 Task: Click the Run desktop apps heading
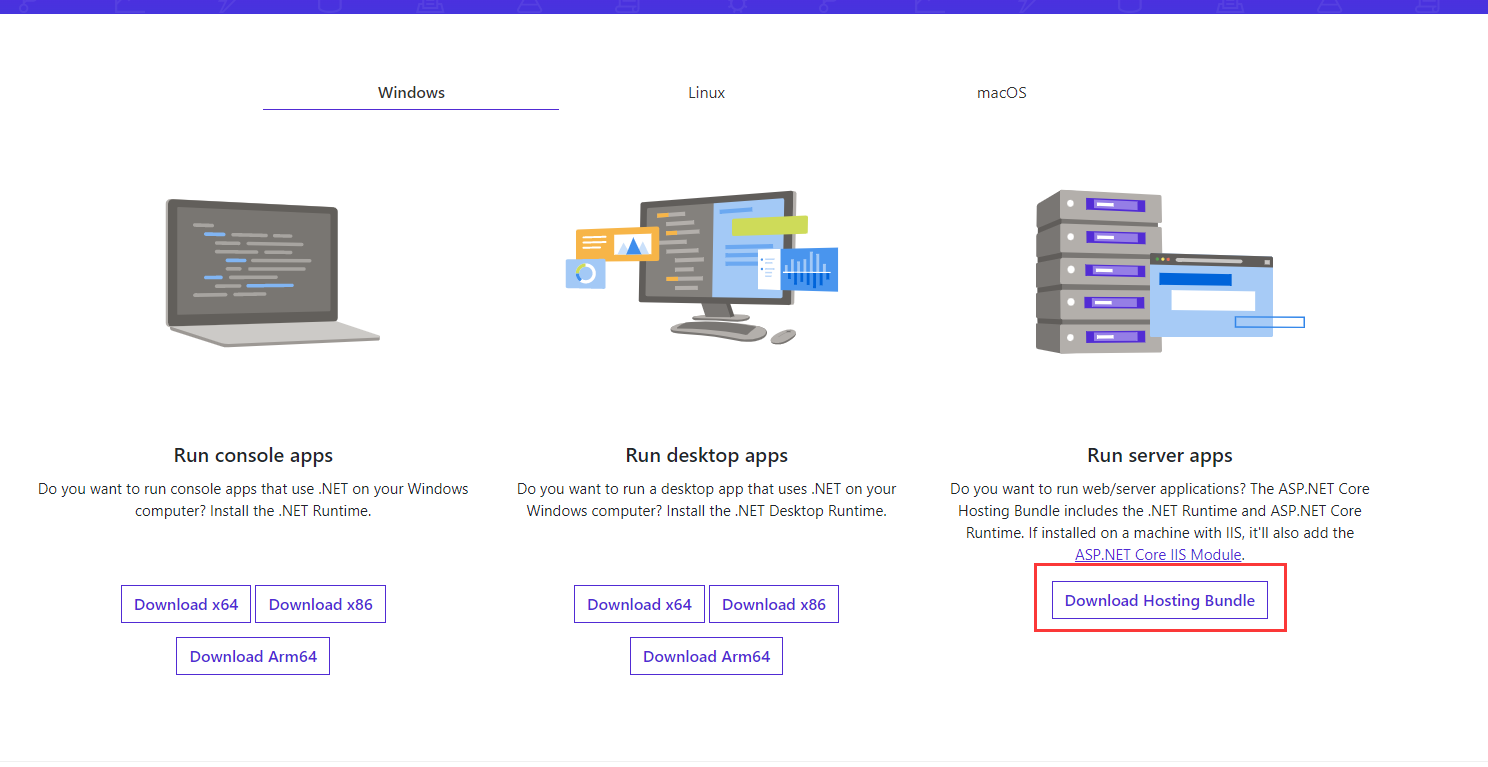click(x=706, y=455)
